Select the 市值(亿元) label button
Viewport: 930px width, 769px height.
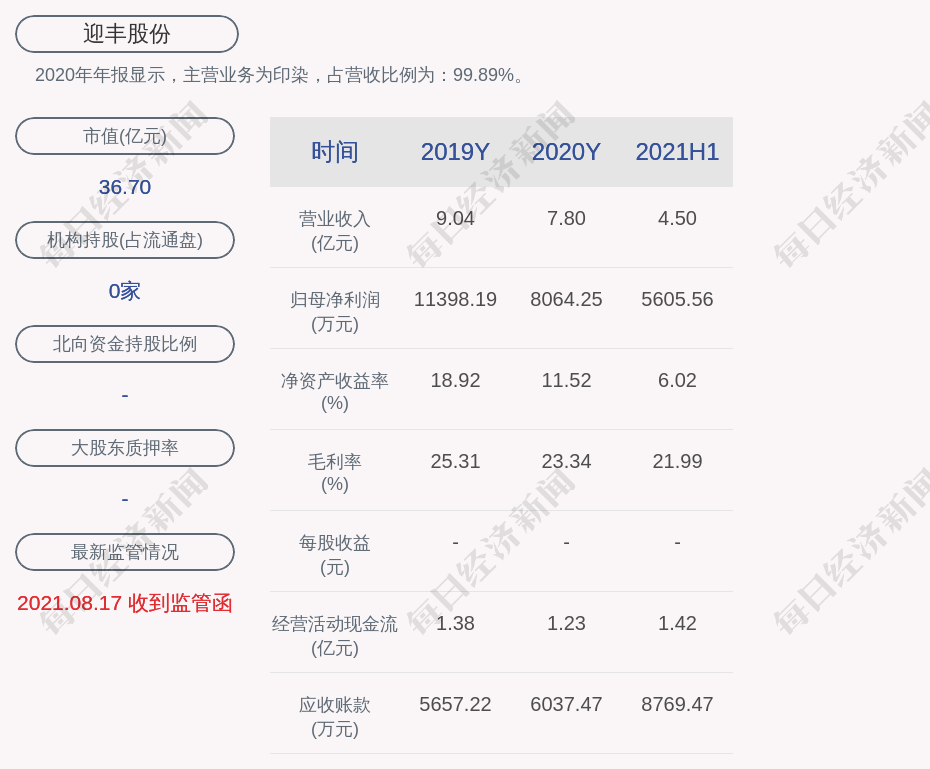pos(125,136)
